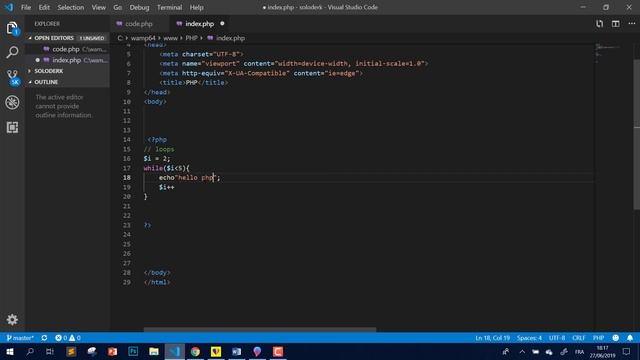Change CRLF end of line sequence
The width and height of the screenshot is (640, 360).
click(578, 338)
